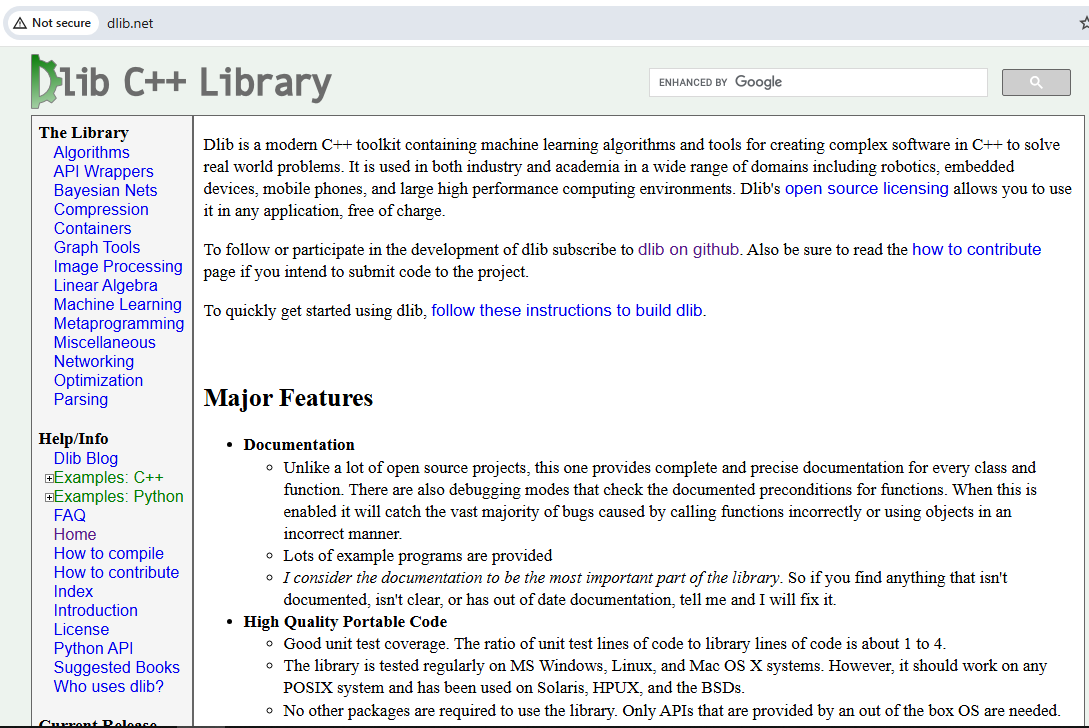Follow the open source licensing link
Image resolution: width=1089 pixels, height=728 pixels.
(x=866, y=188)
